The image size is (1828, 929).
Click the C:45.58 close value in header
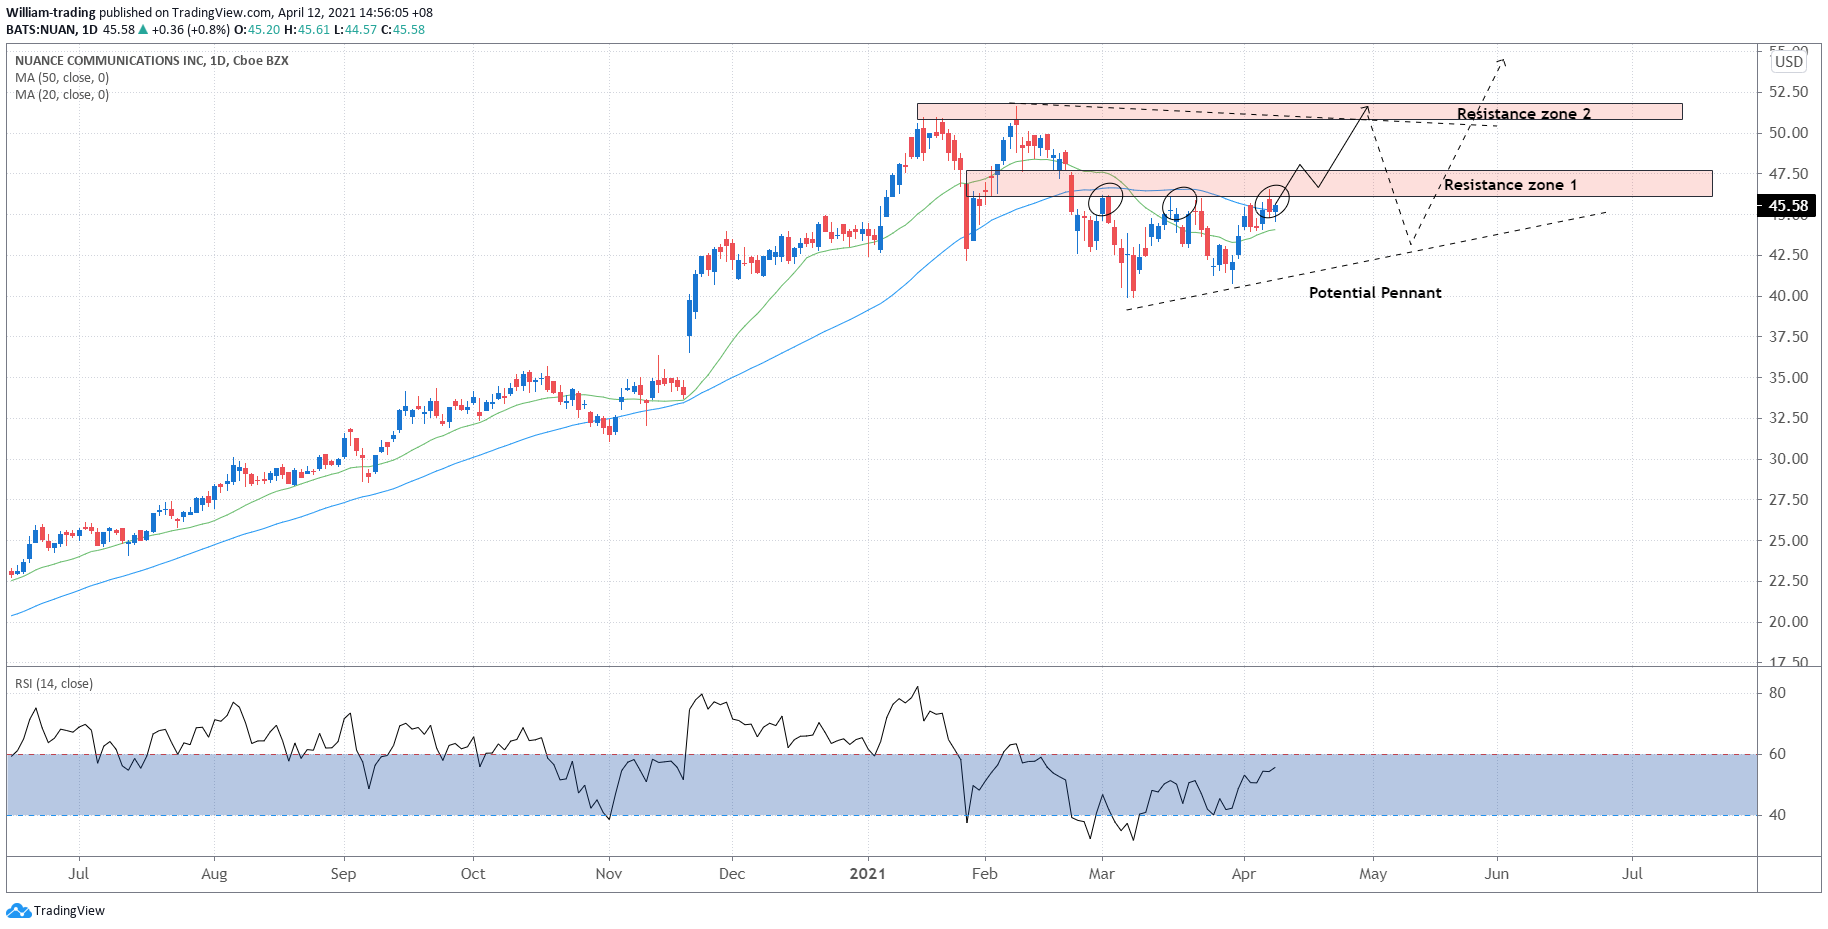click(x=403, y=30)
